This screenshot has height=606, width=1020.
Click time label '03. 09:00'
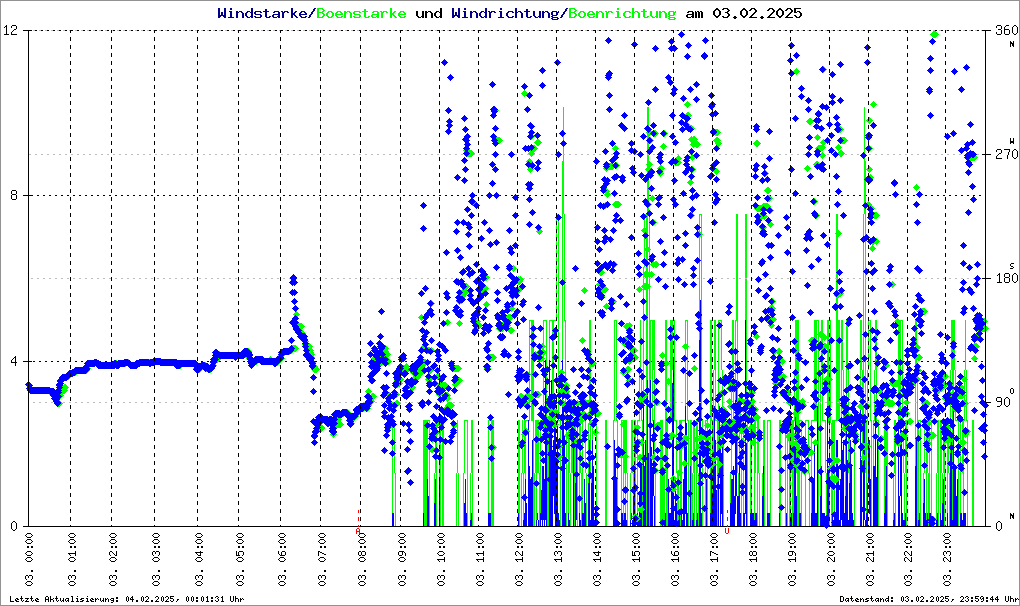(402, 560)
